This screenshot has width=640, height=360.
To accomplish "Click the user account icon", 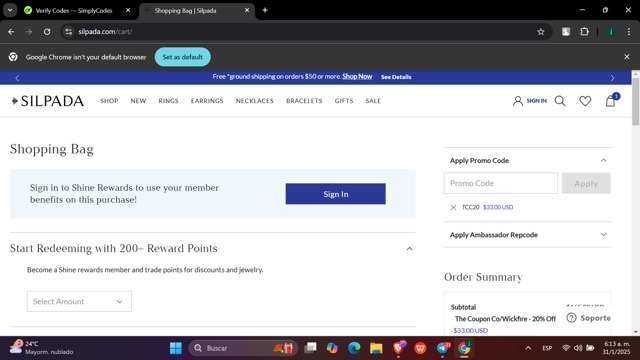I will 518,101.
